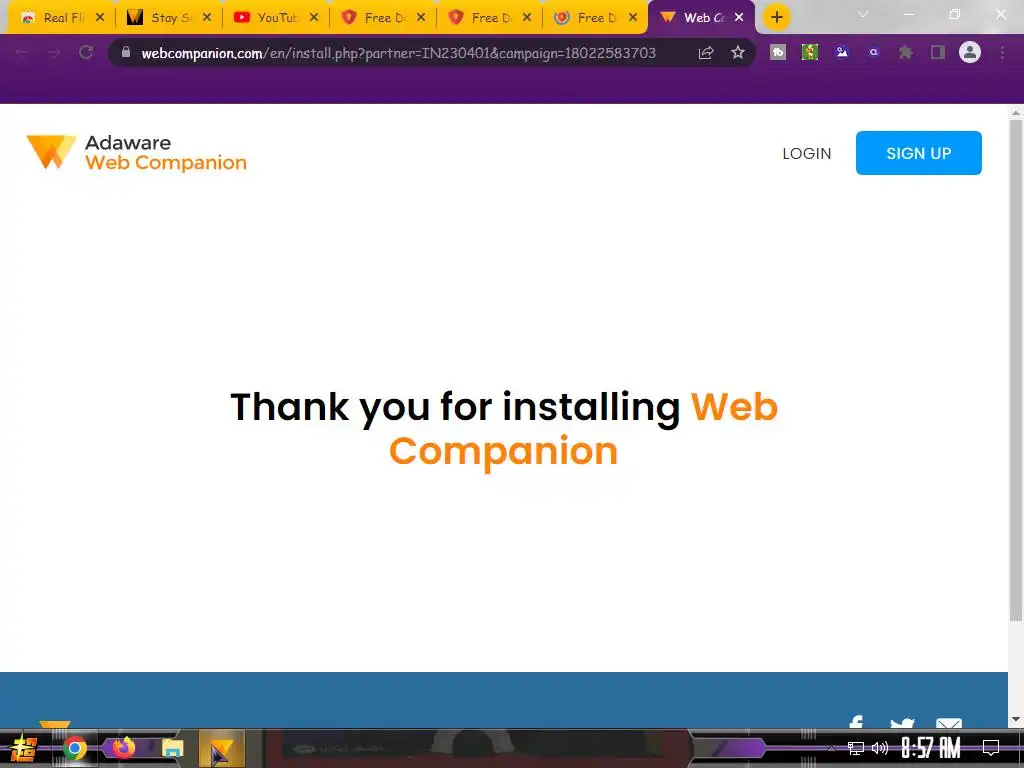Click the 8:57 AM clock
This screenshot has width=1024, height=768.
click(931, 748)
